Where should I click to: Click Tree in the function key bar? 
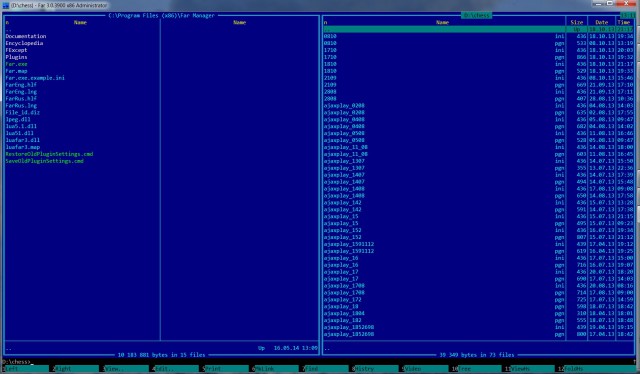click(480, 369)
